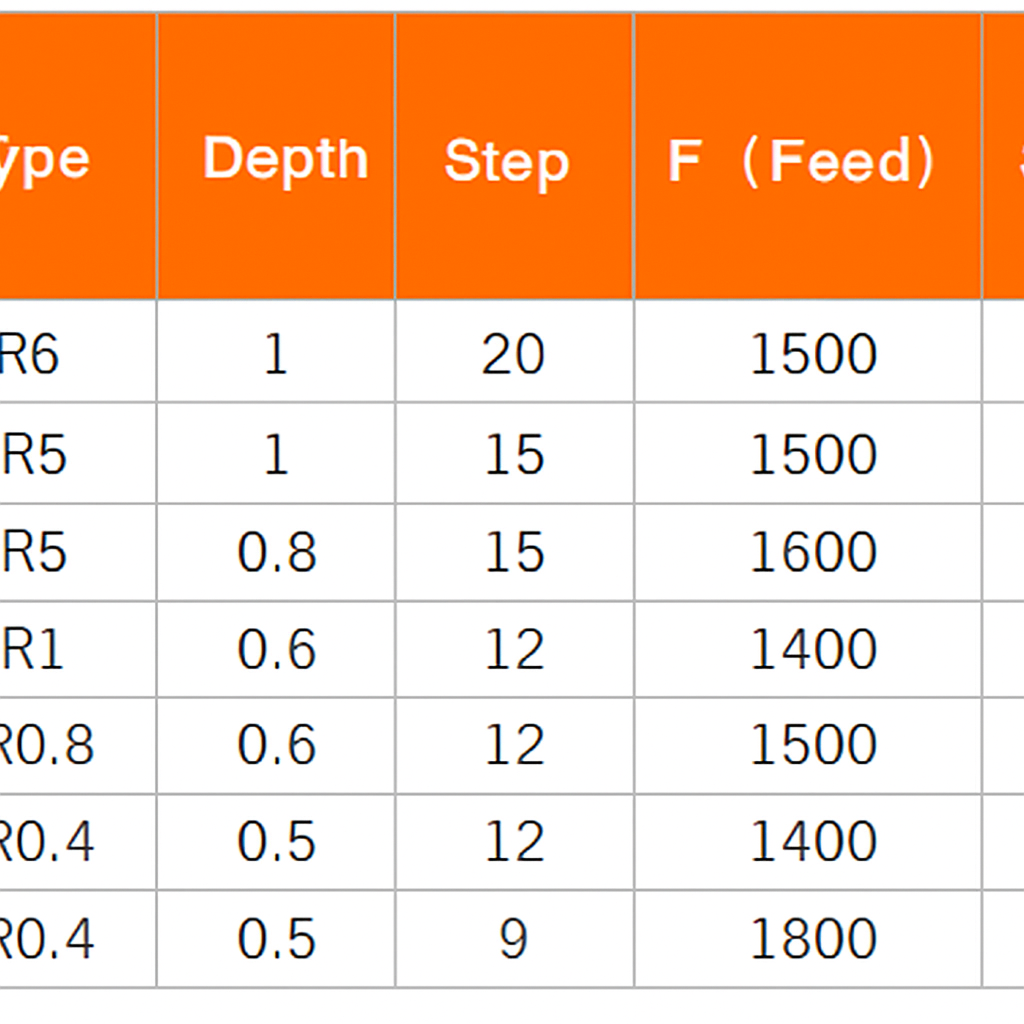Click the Depth cell in R1 row
The height and width of the screenshot is (1024, 1024).
point(277,649)
